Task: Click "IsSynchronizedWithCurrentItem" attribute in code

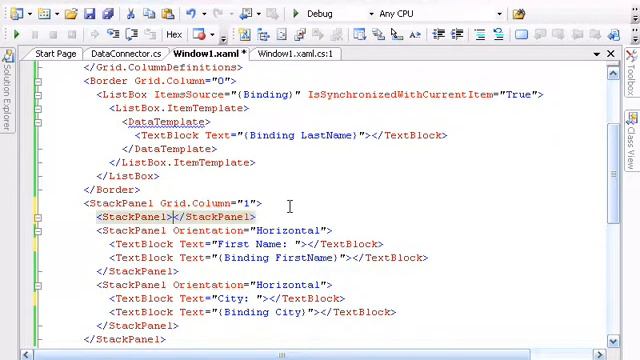Action: tap(400, 95)
